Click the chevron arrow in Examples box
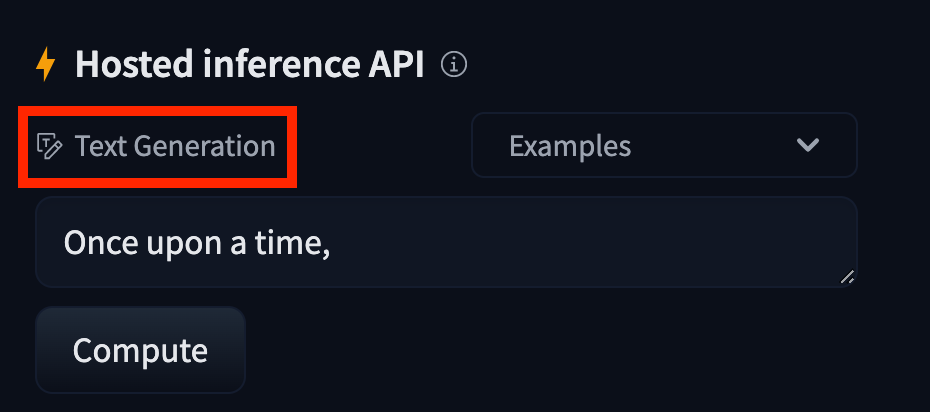Image resolution: width=930 pixels, height=412 pixels. 808,145
